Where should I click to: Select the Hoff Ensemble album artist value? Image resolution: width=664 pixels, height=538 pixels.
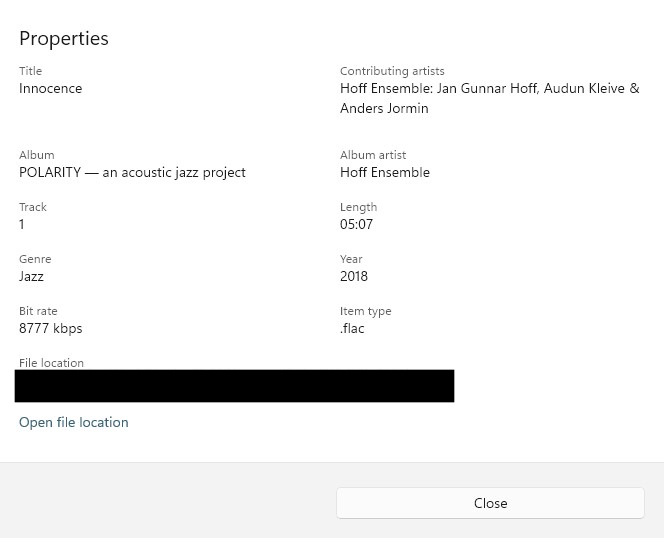(x=385, y=172)
